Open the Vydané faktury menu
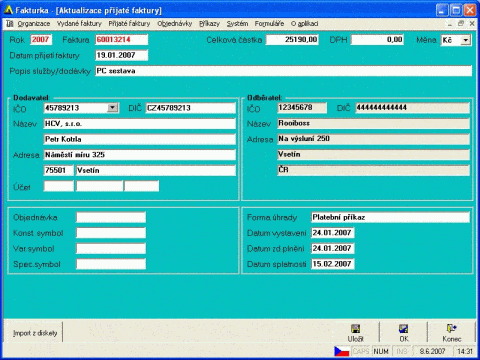The image size is (480, 360). (79, 24)
